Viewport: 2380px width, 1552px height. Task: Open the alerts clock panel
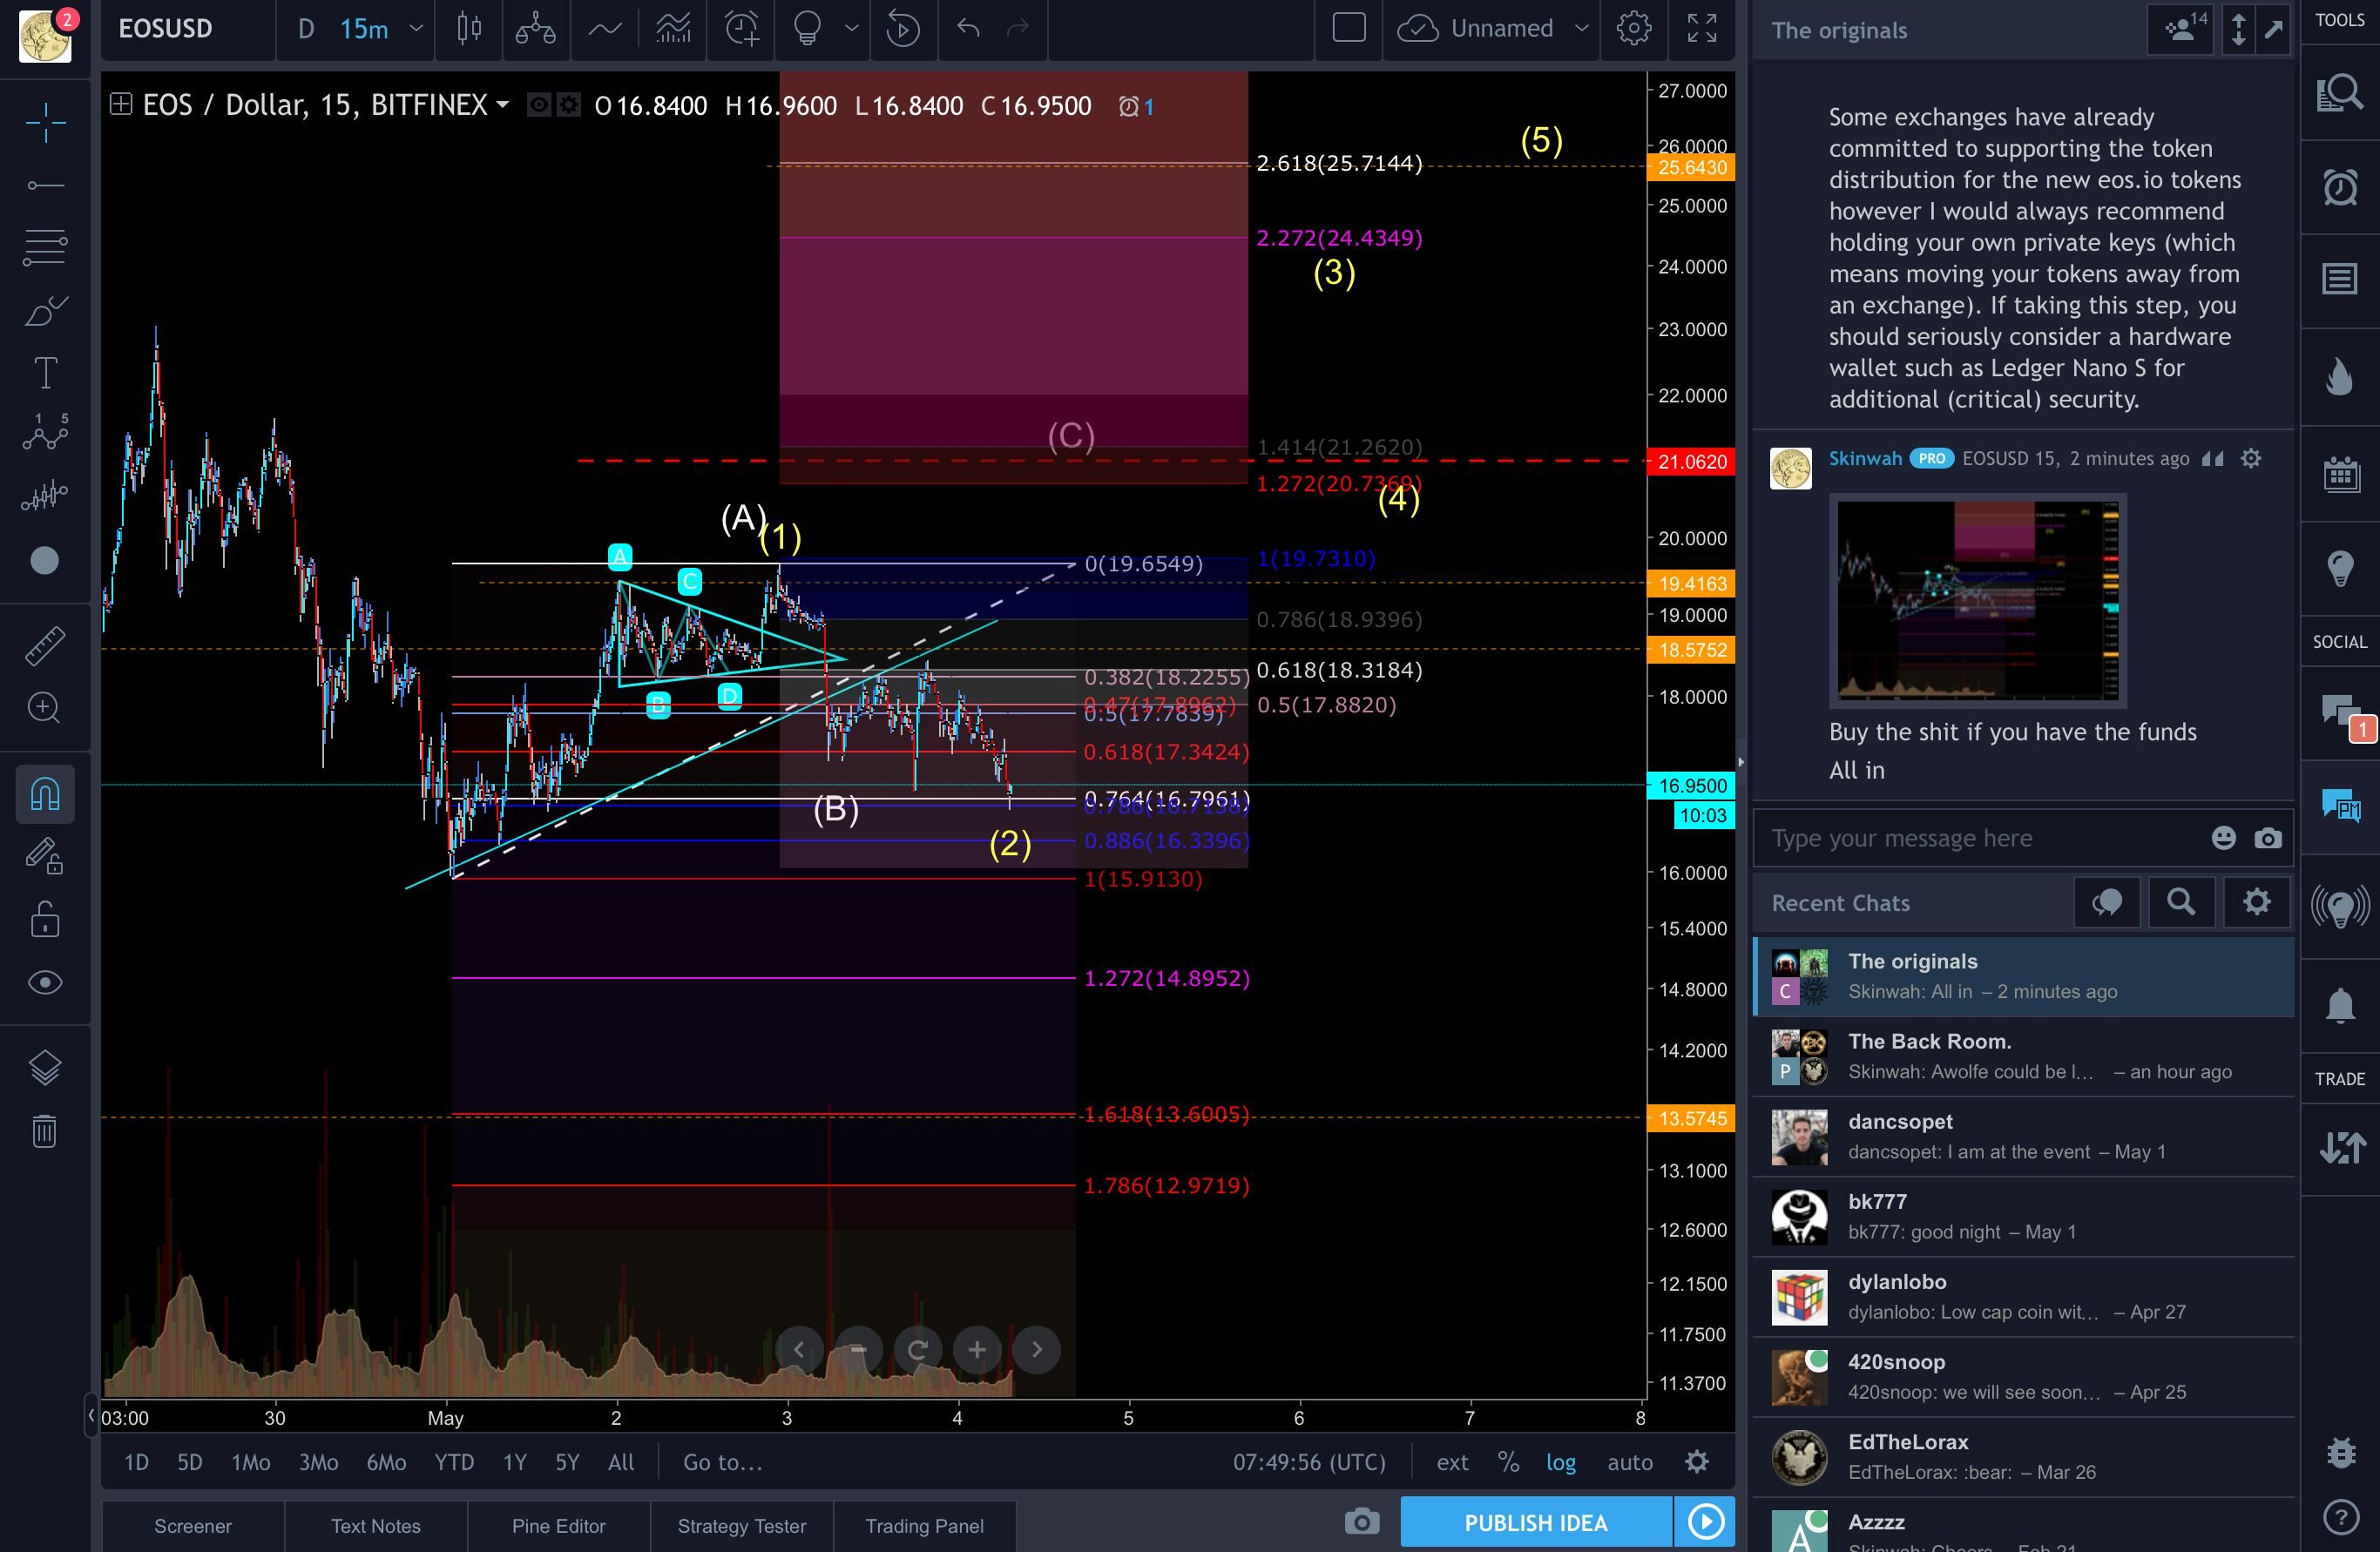coord(2340,187)
